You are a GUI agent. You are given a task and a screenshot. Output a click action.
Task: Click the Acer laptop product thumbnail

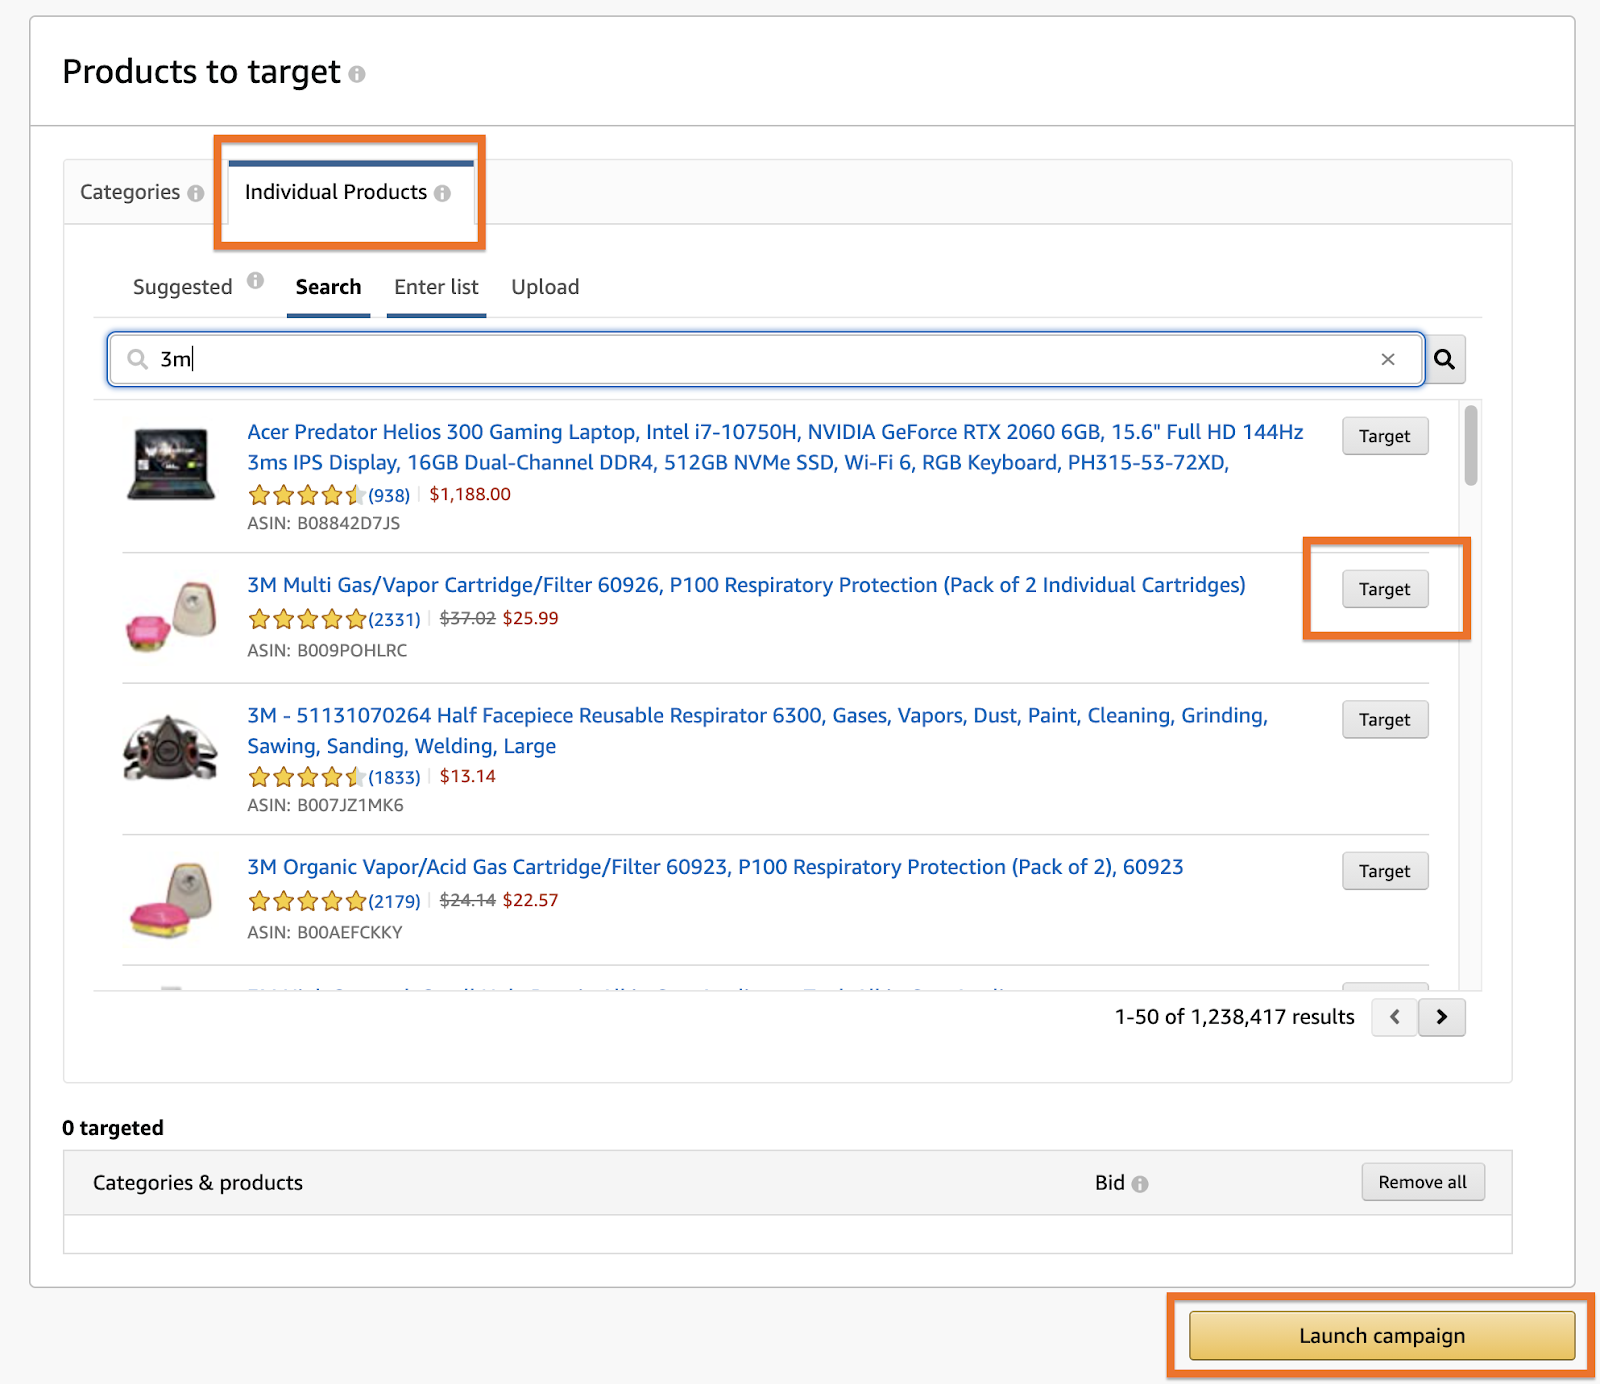171,465
